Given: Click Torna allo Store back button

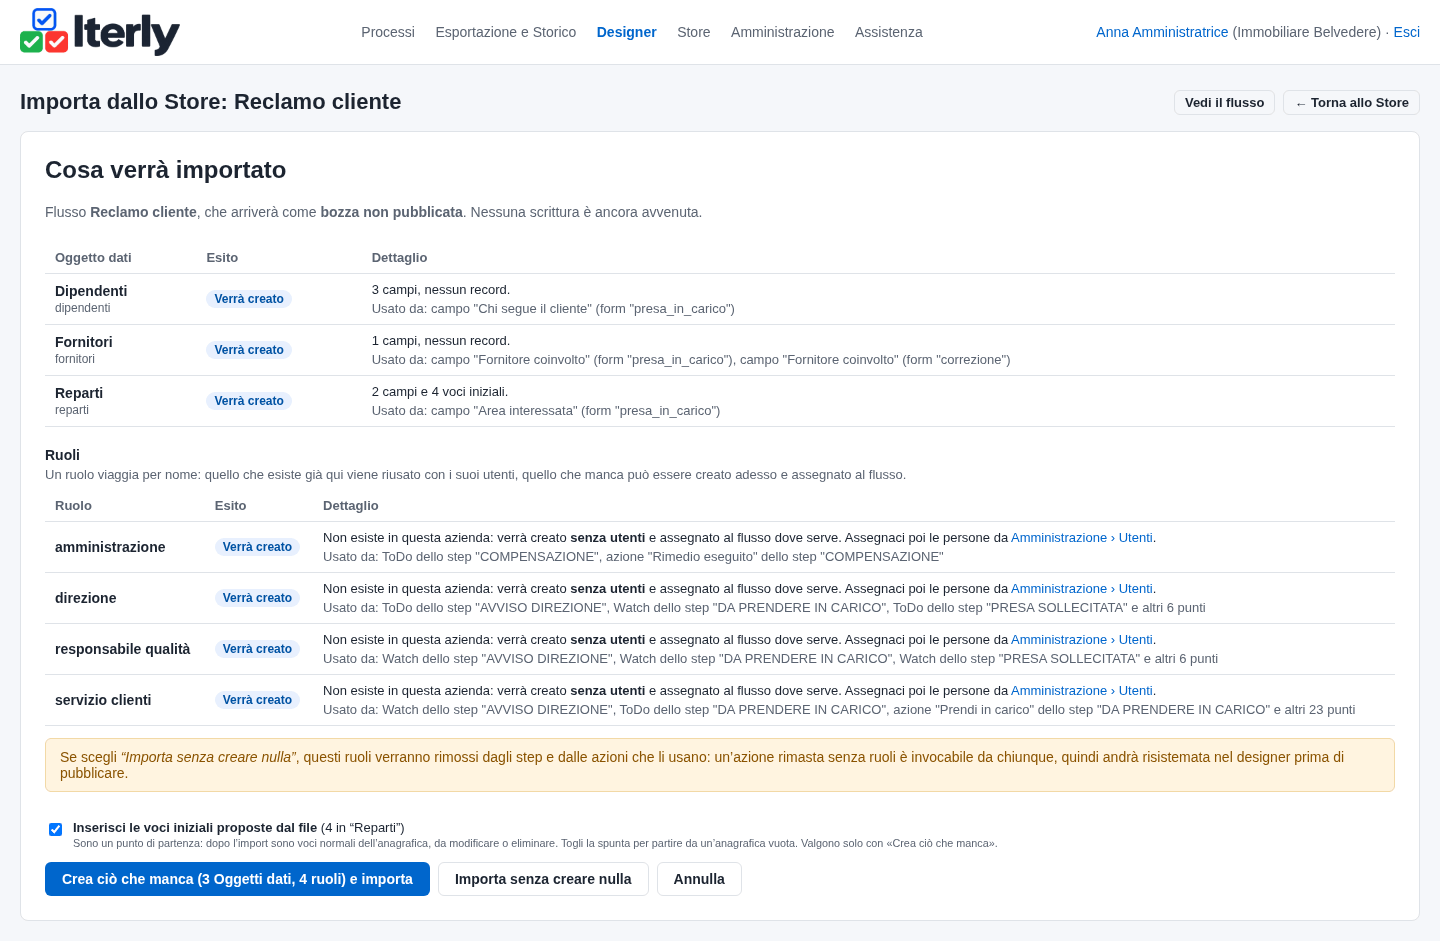Looking at the screenshot, I should 1351,103.
